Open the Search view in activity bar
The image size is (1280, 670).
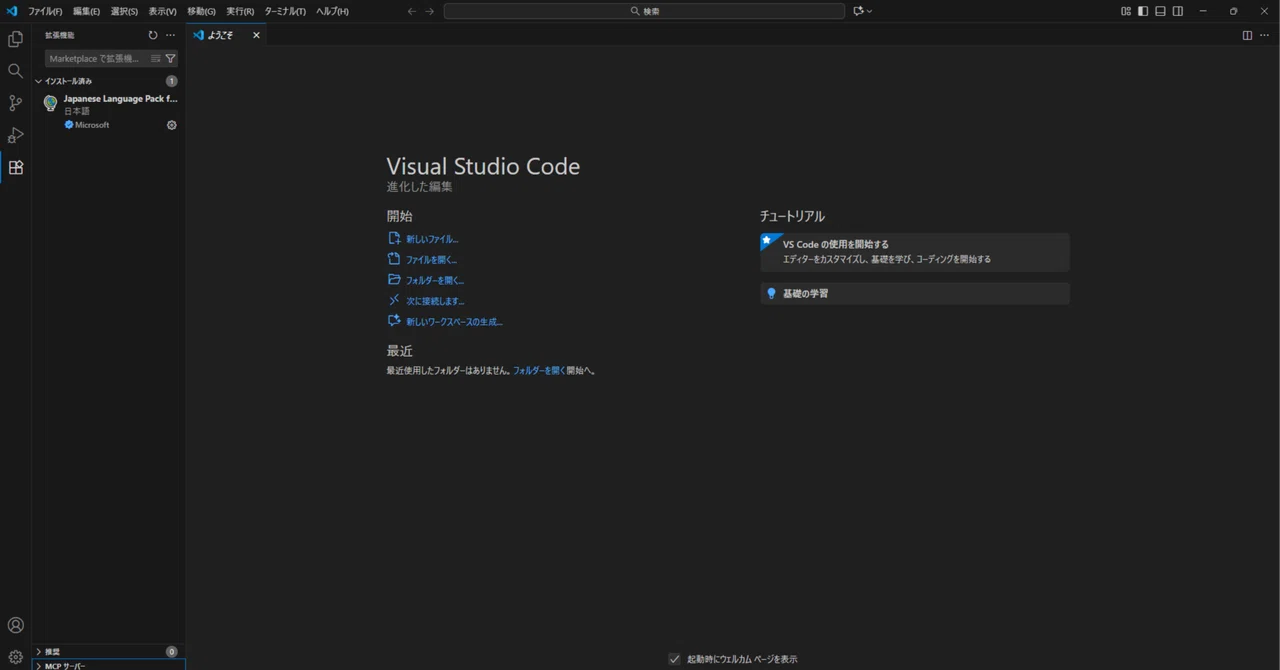point(15,71)
